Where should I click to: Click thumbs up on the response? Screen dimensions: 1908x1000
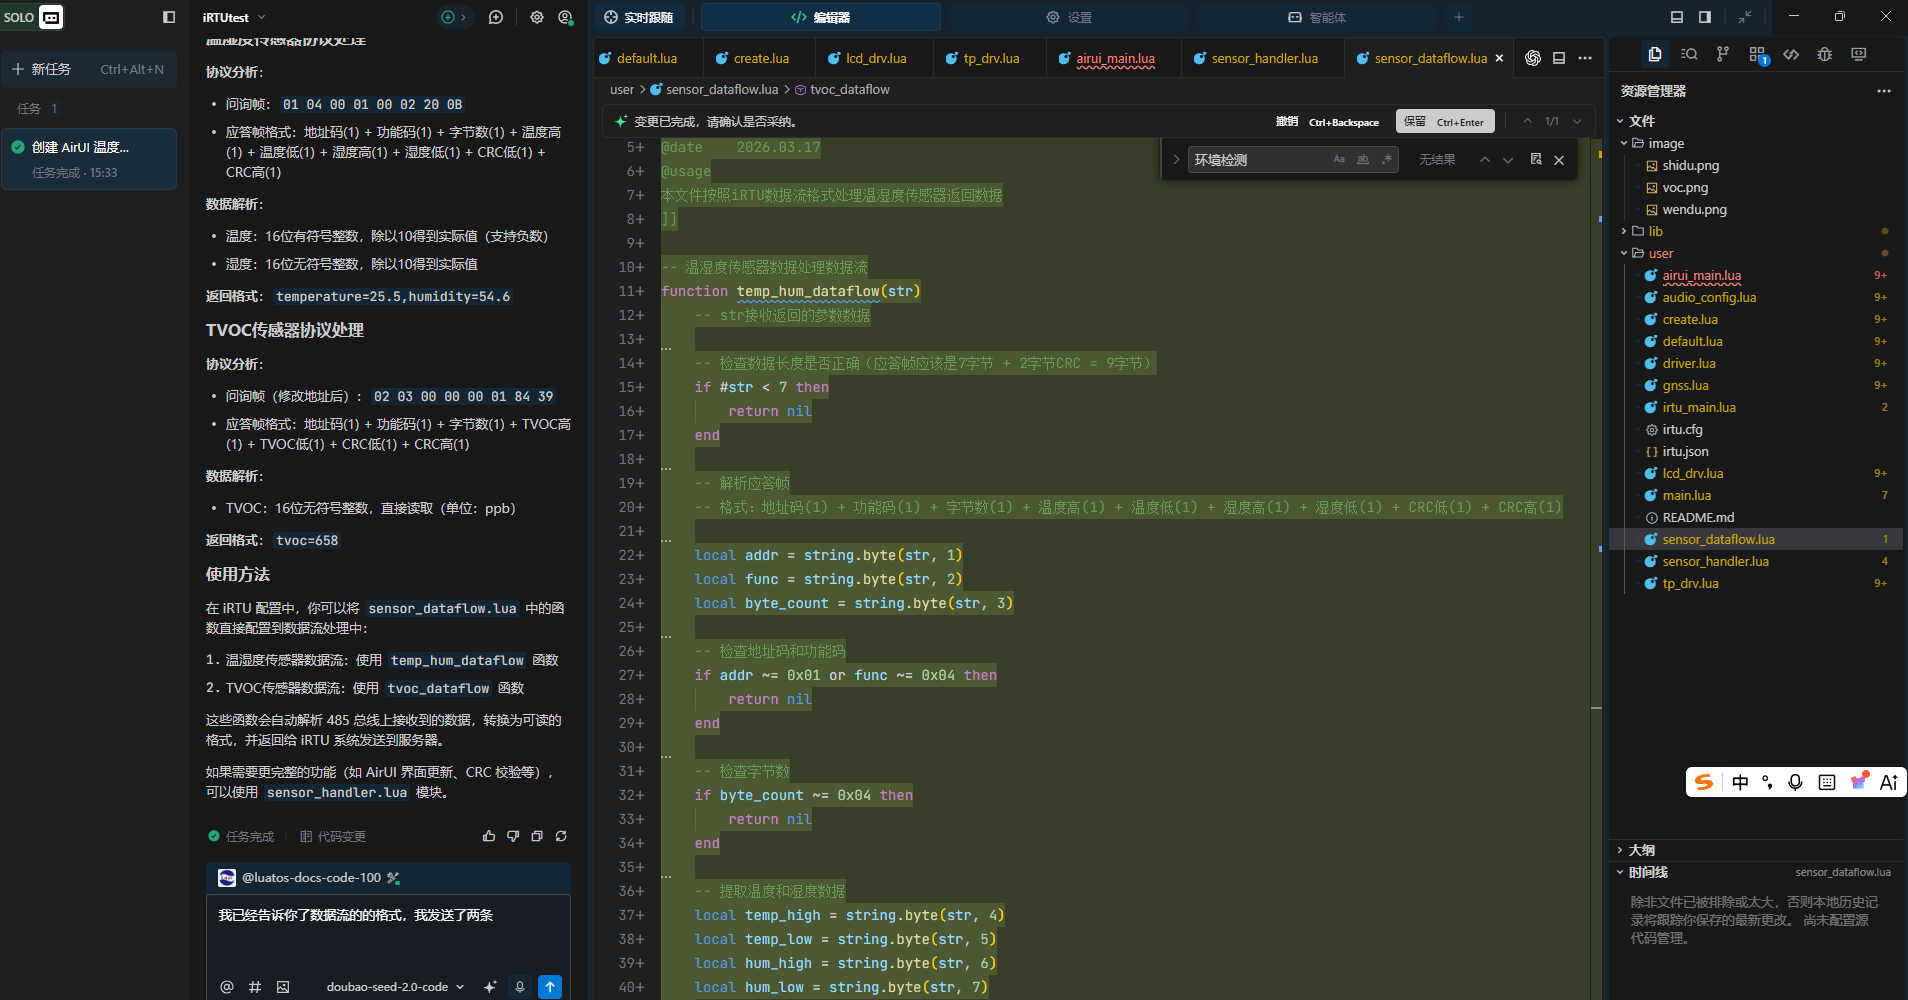tap(489, 836)
